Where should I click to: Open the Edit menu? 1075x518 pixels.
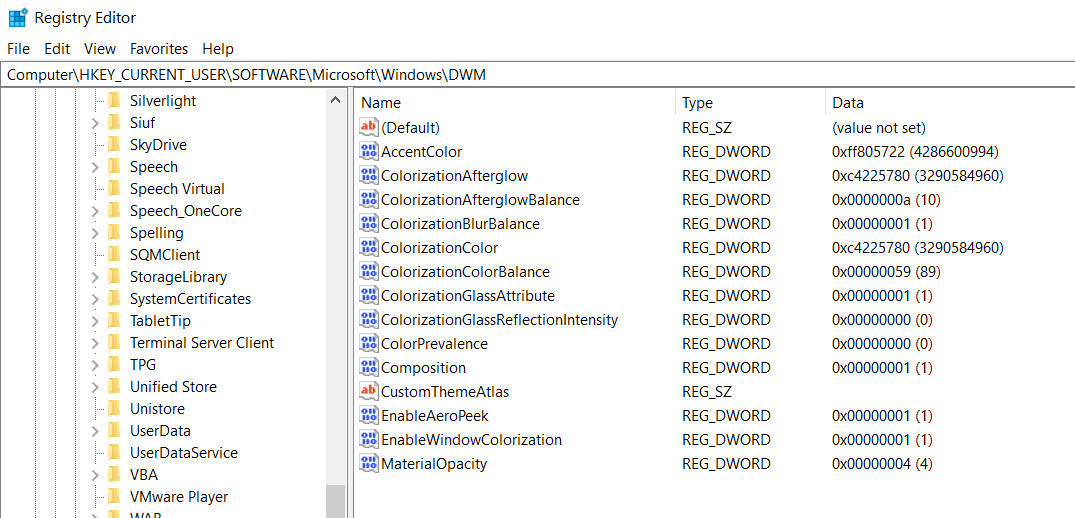[57, 49]
